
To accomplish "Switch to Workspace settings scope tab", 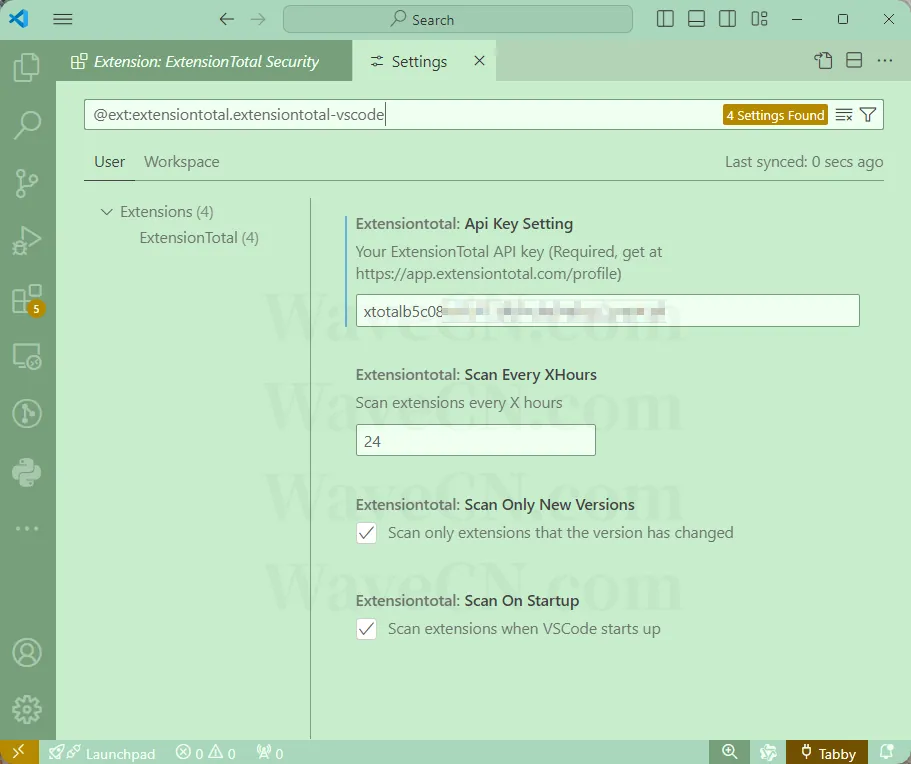I will [182, 162].
